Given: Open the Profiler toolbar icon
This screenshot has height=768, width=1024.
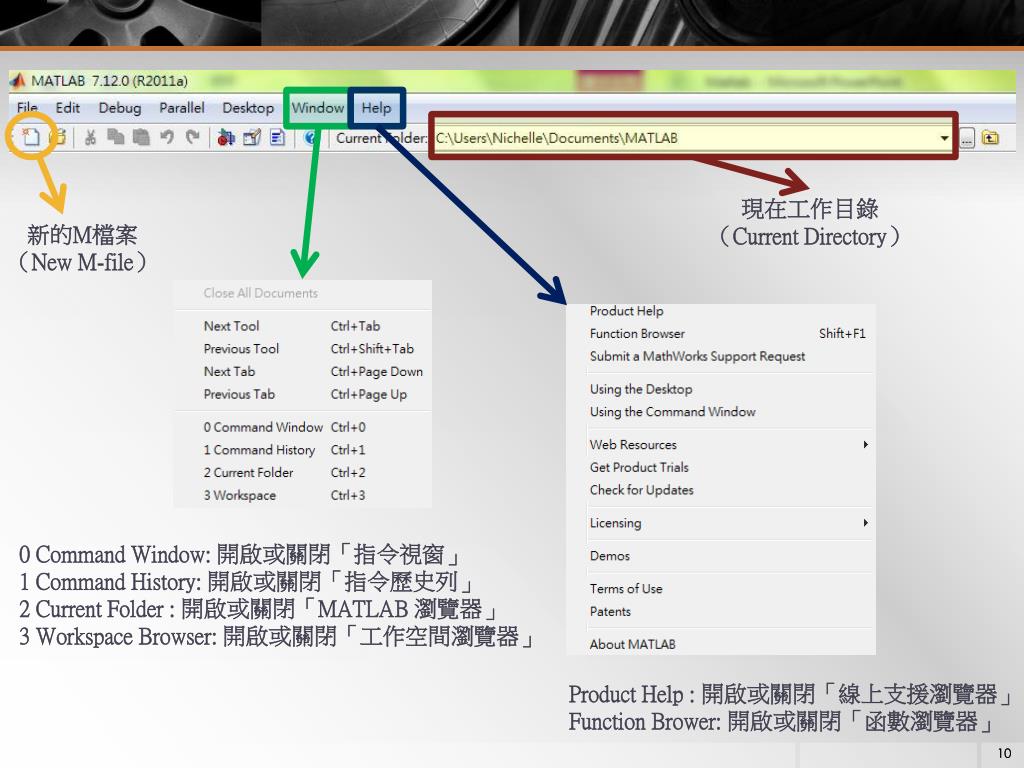Looking at the screenshot, I should pos(278,137).
